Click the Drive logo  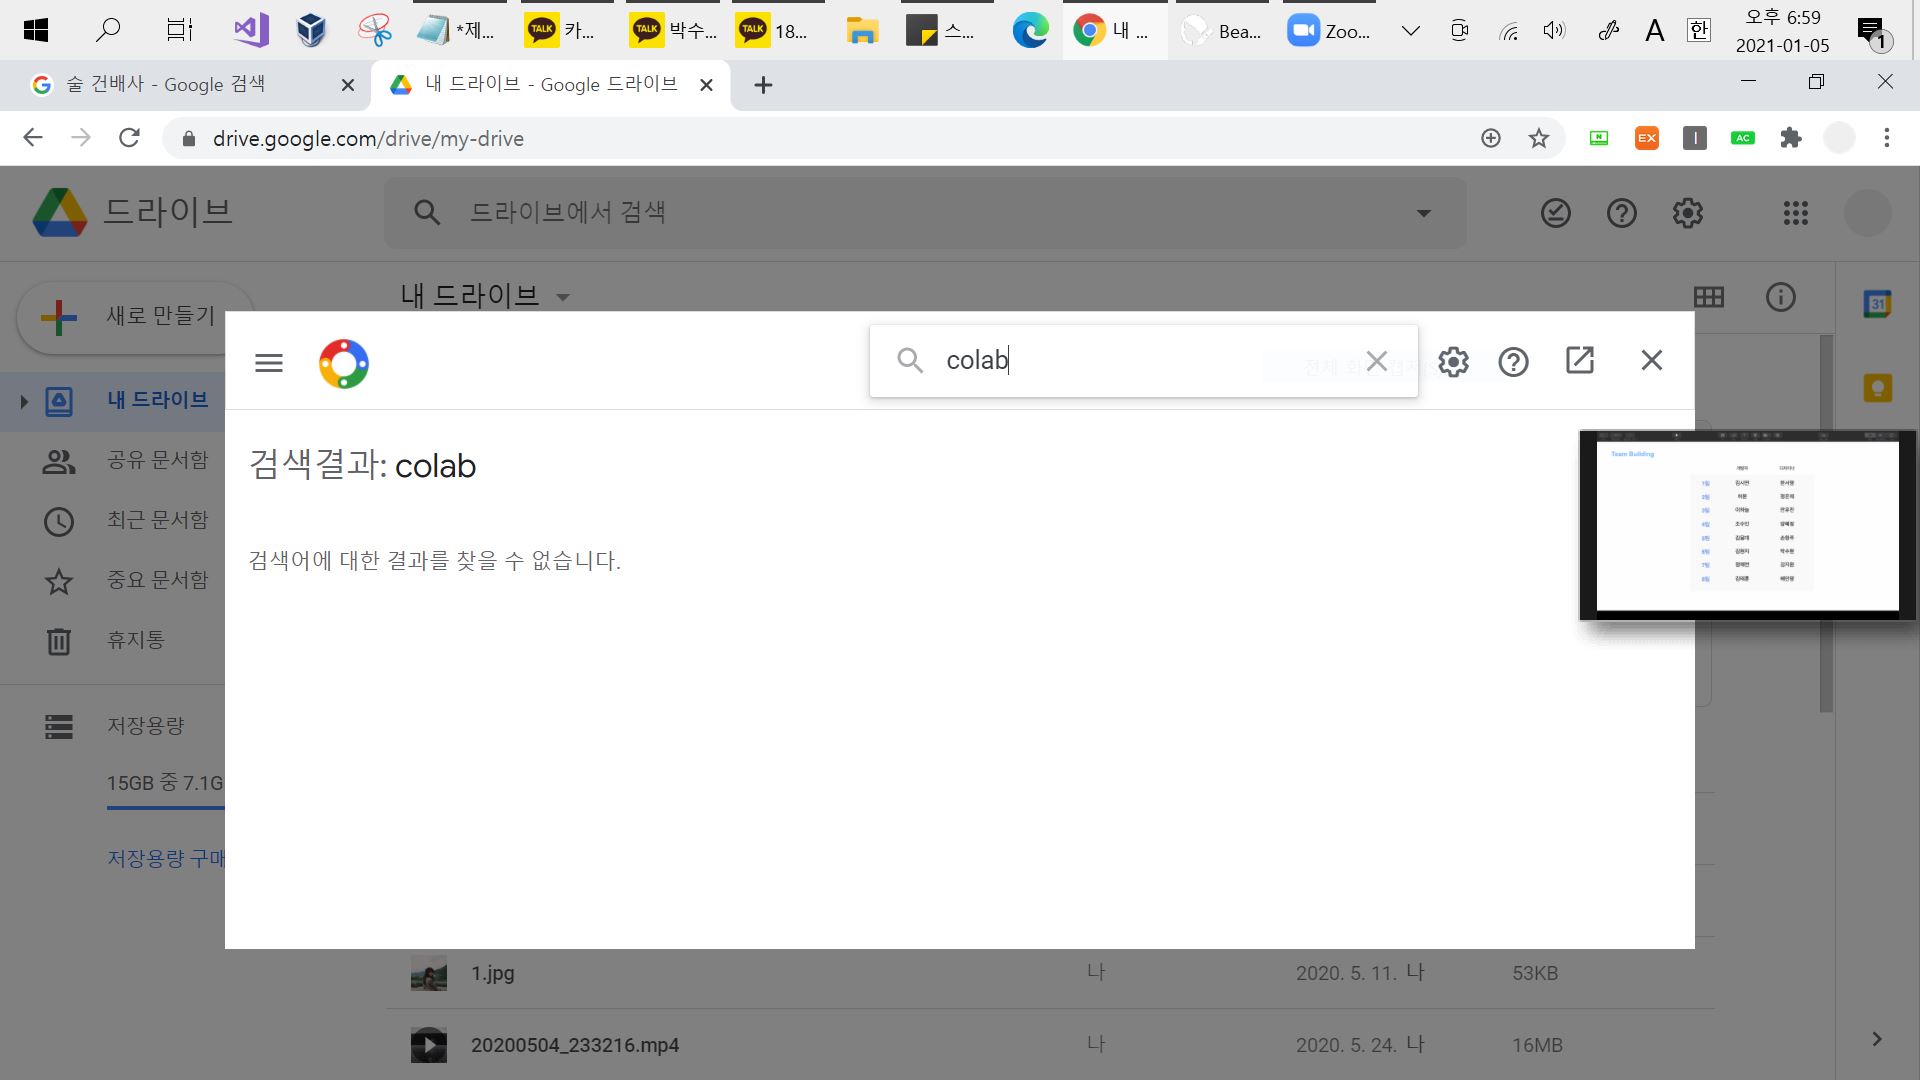coord(132,212)
